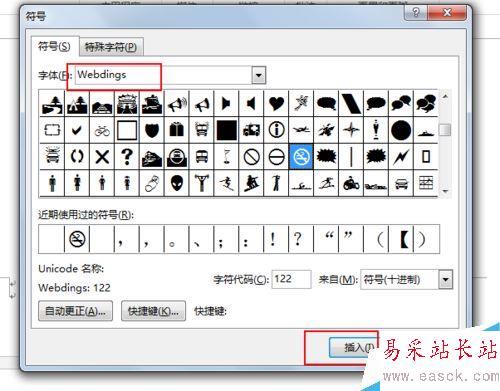Select the check mark symbol

tap(77, 130)
